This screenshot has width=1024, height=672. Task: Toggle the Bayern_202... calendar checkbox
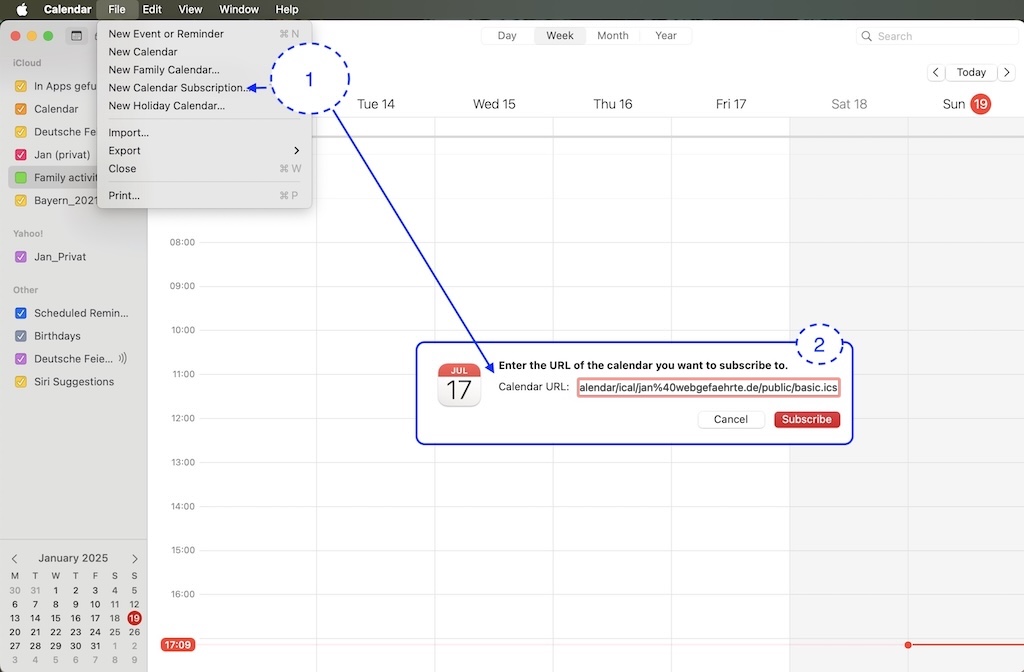[21, 200]
